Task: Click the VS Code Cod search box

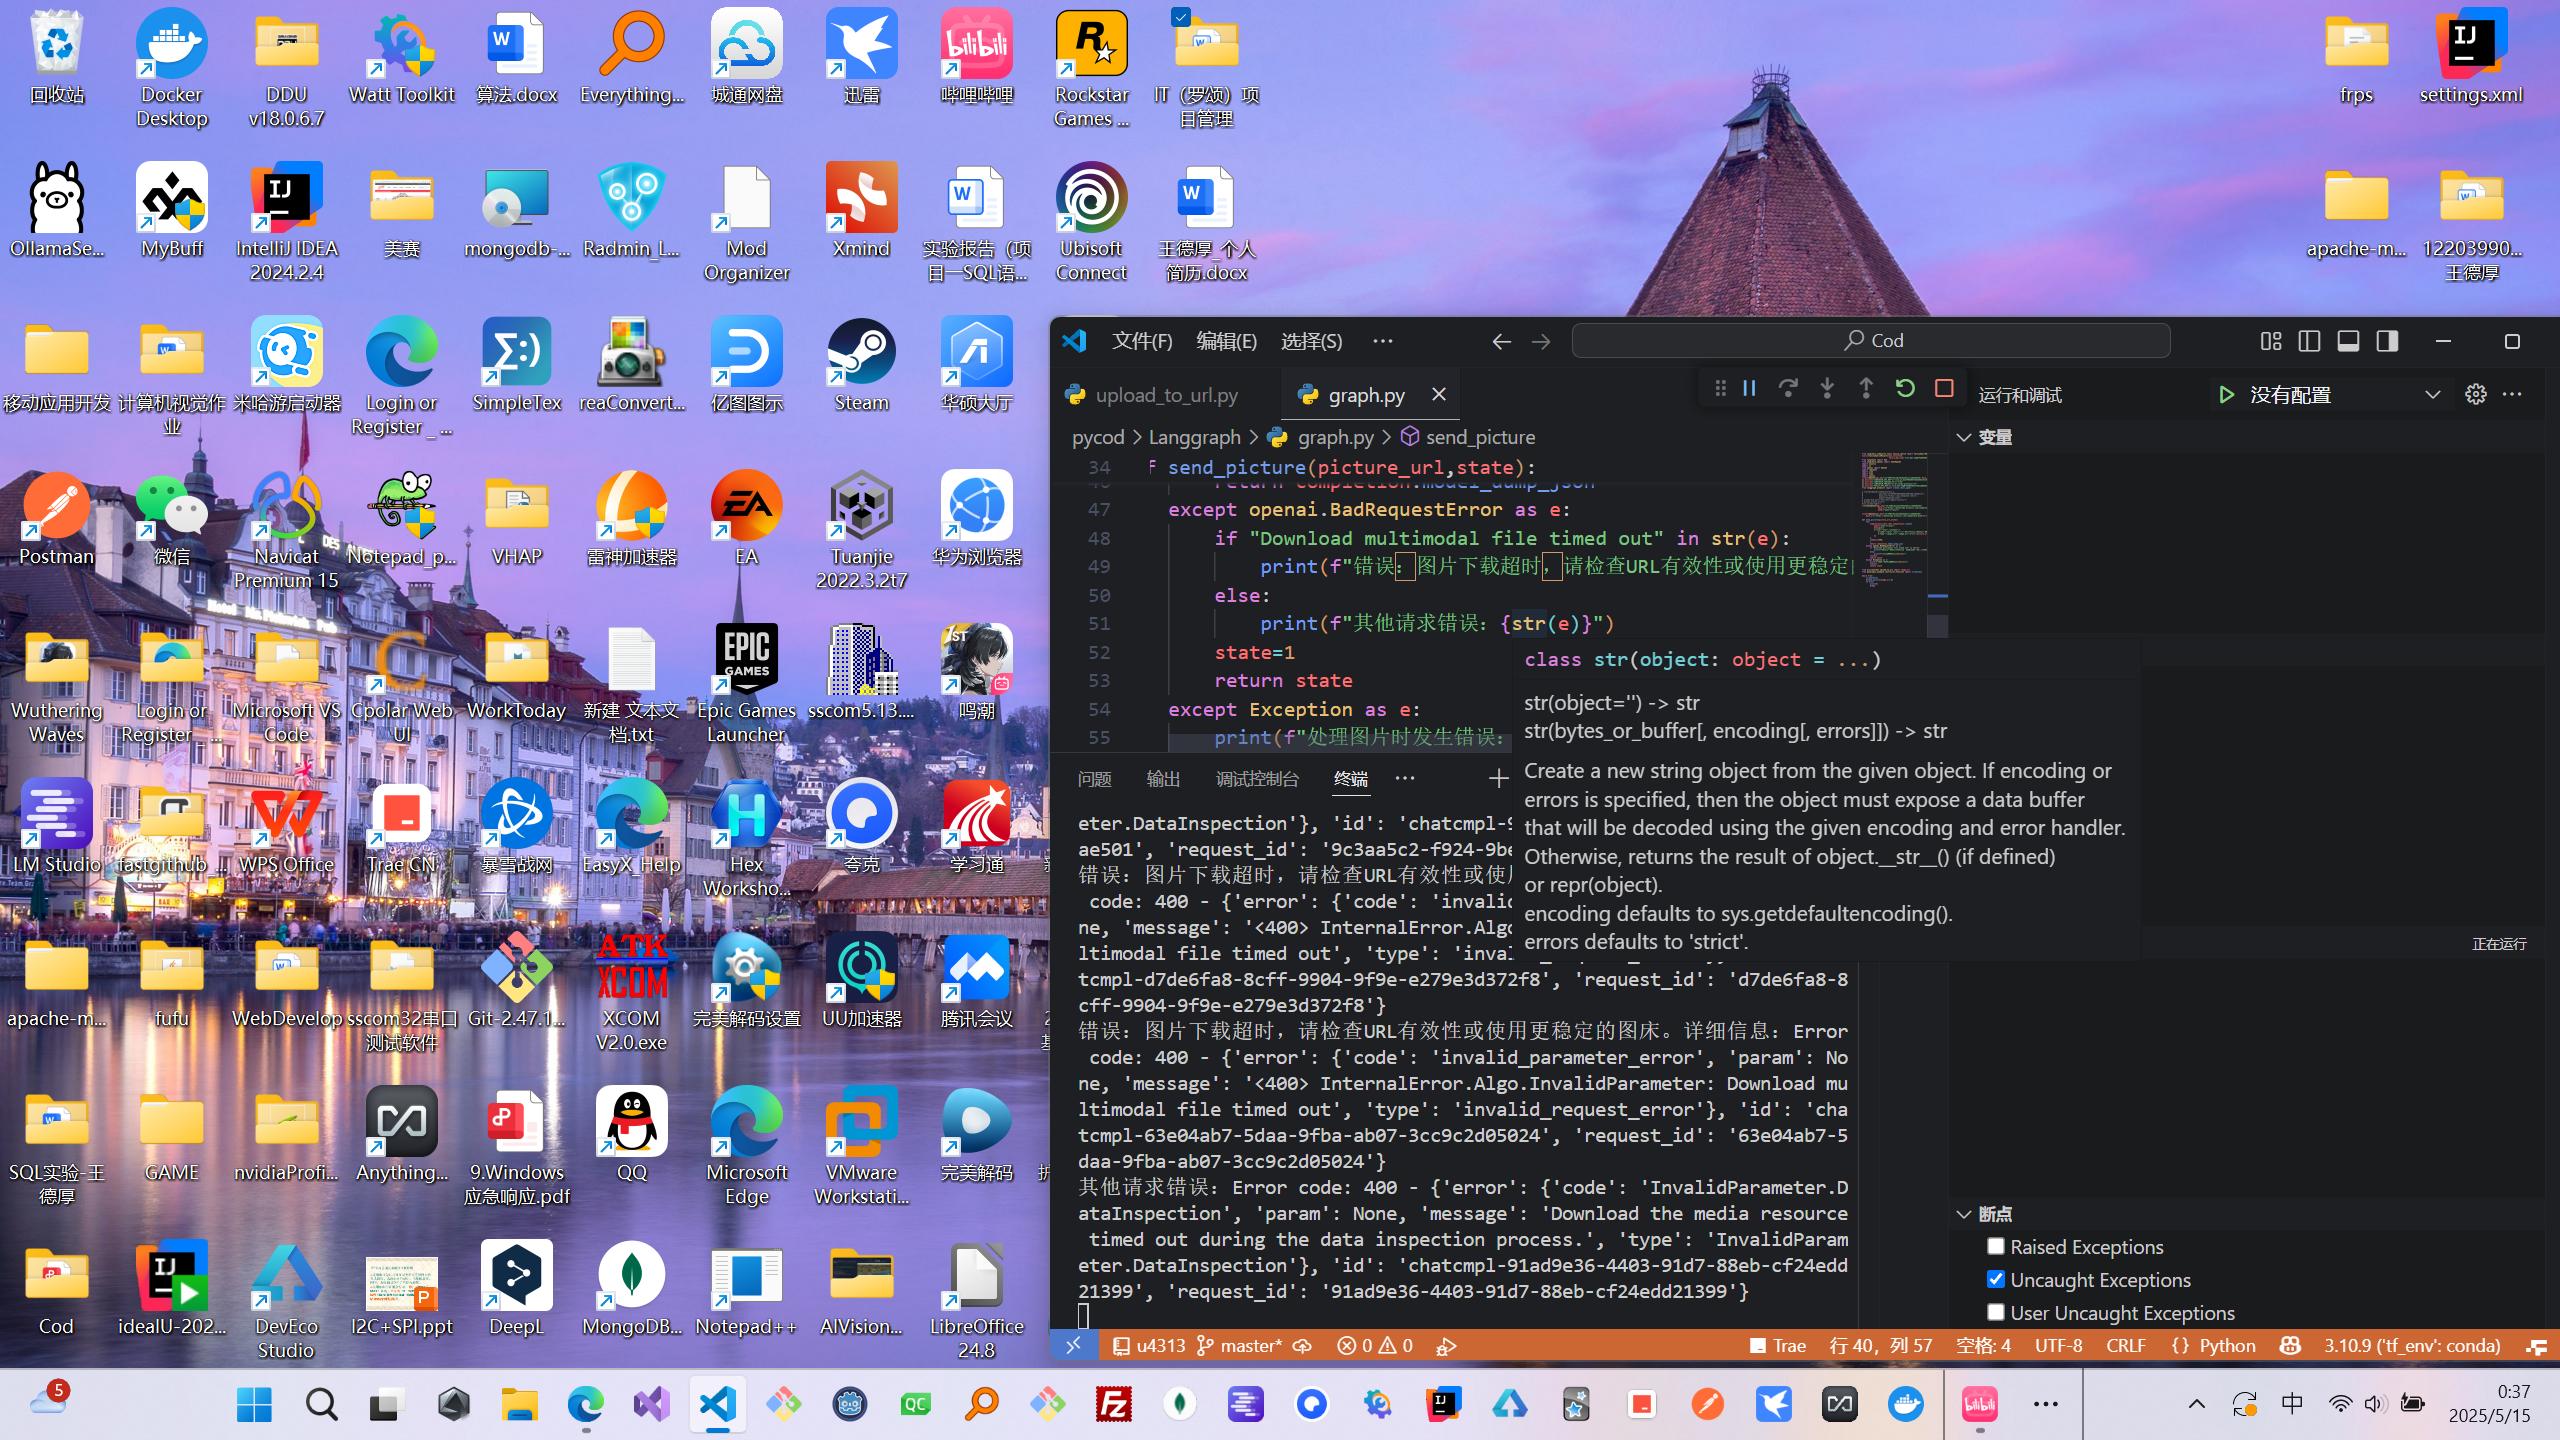Action: [1871, 341]
